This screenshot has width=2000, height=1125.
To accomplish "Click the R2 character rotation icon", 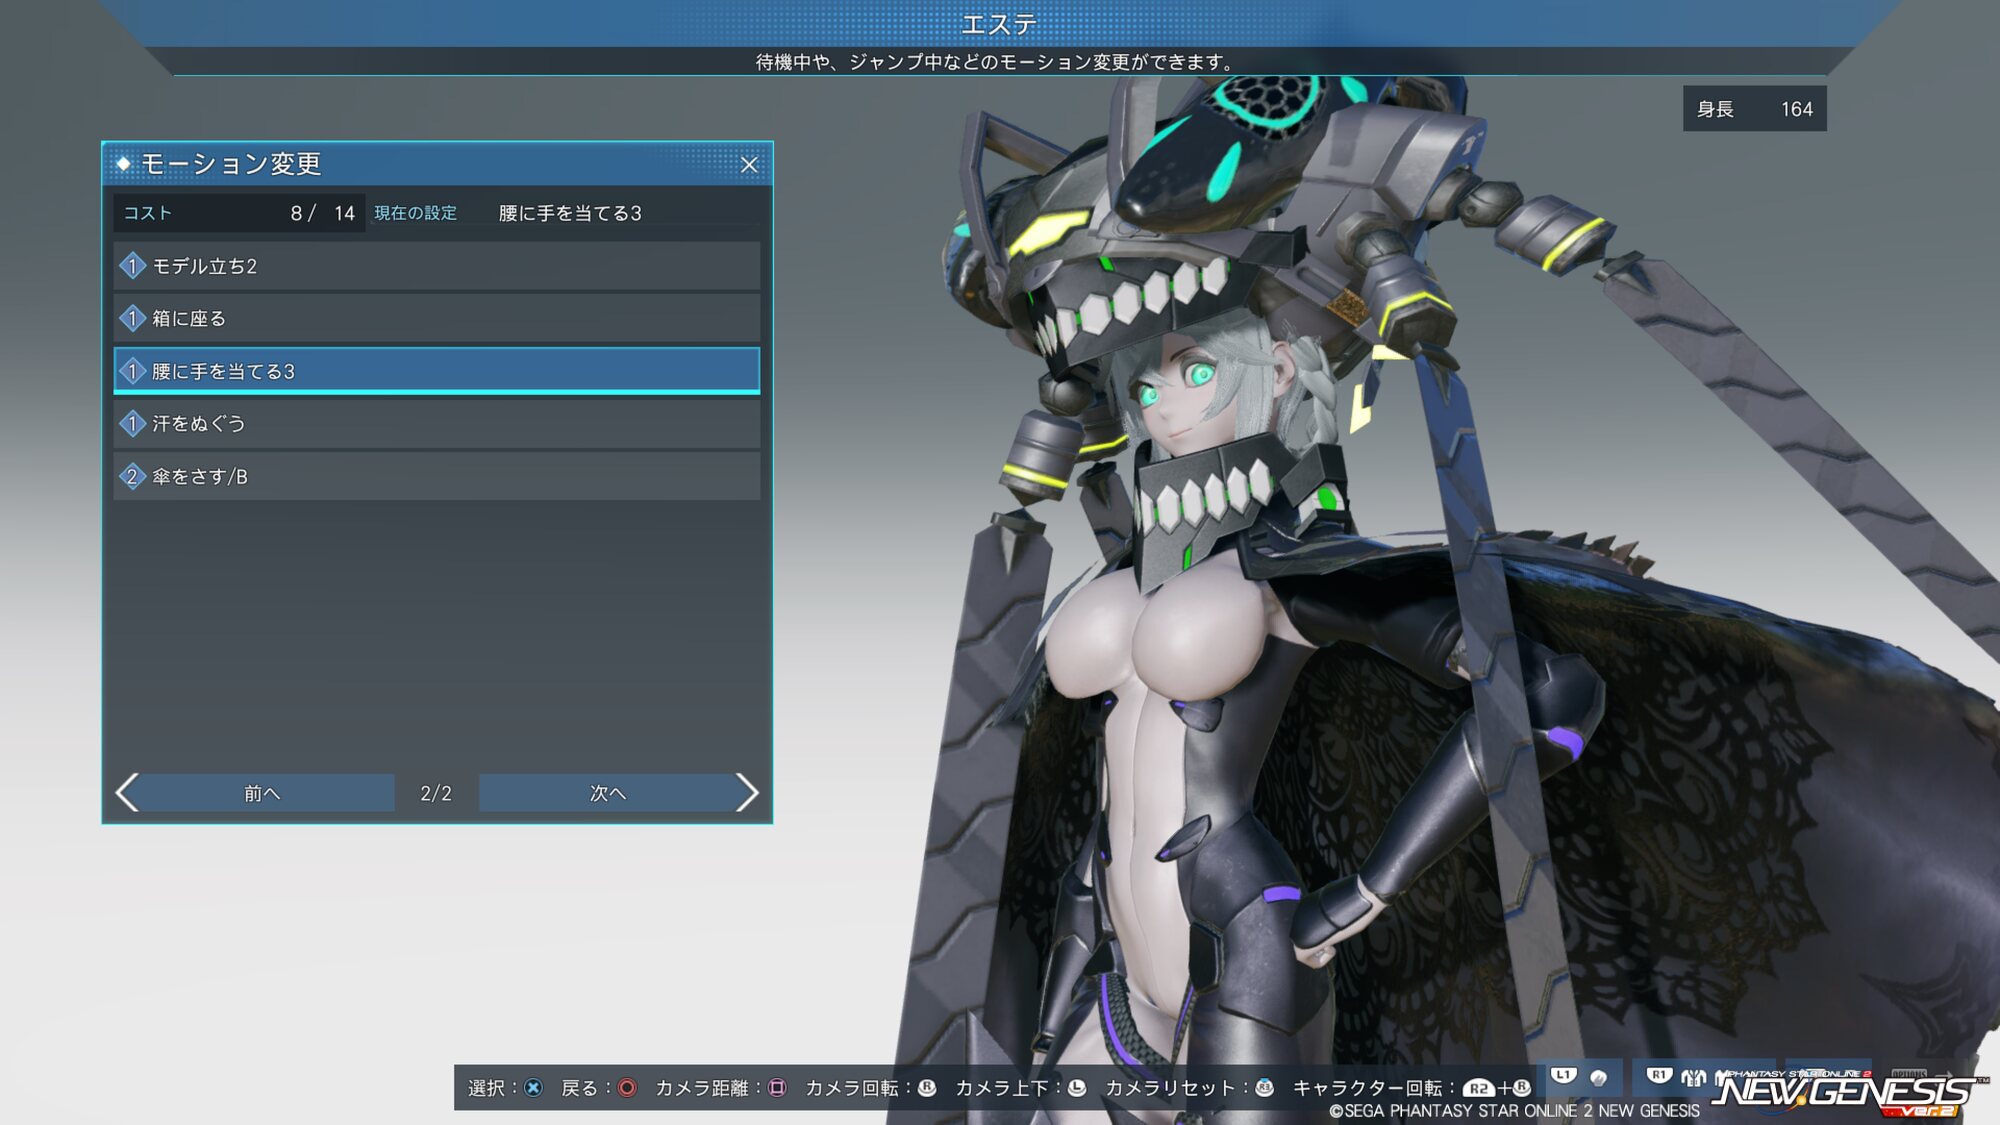I will pos(1478,1089).
